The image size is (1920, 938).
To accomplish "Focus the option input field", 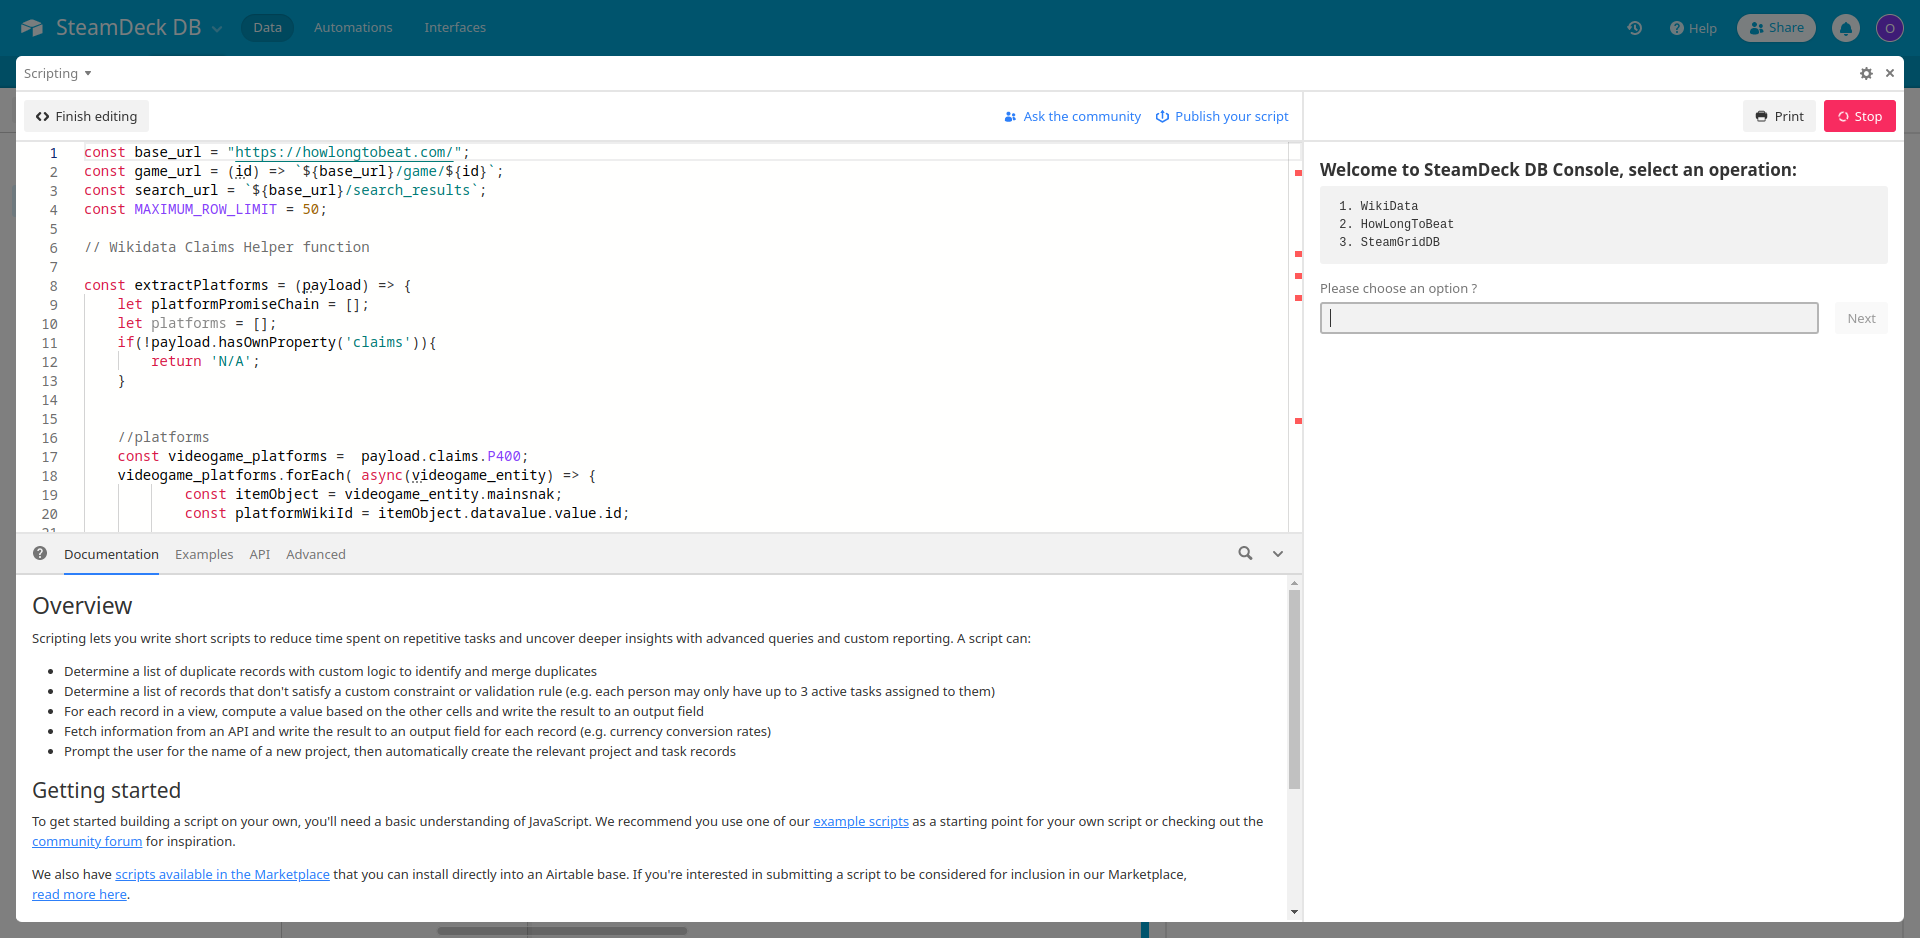I will (1569, 318).
